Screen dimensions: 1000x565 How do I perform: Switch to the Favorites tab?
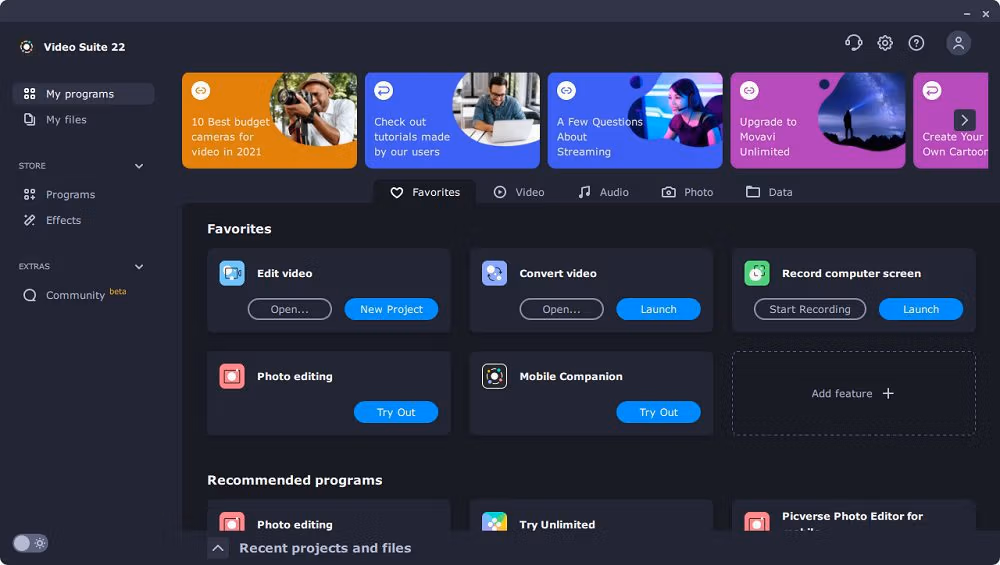pyautogui.click(x=425, y=192)
